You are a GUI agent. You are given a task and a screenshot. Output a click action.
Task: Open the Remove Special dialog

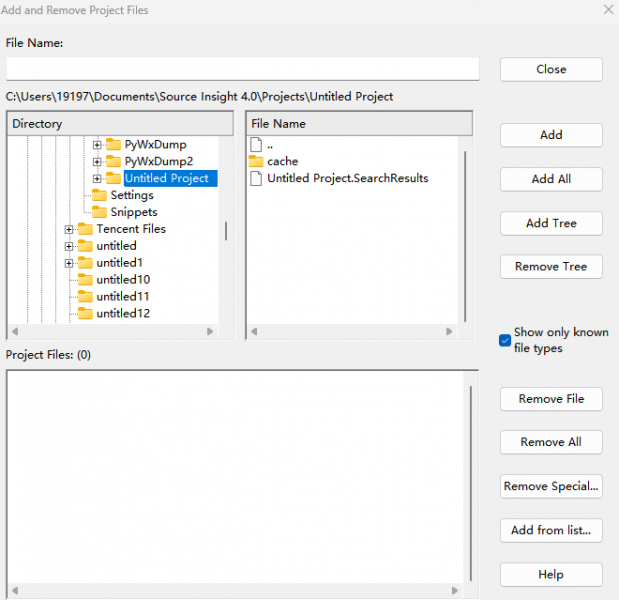tap(551, 486)
